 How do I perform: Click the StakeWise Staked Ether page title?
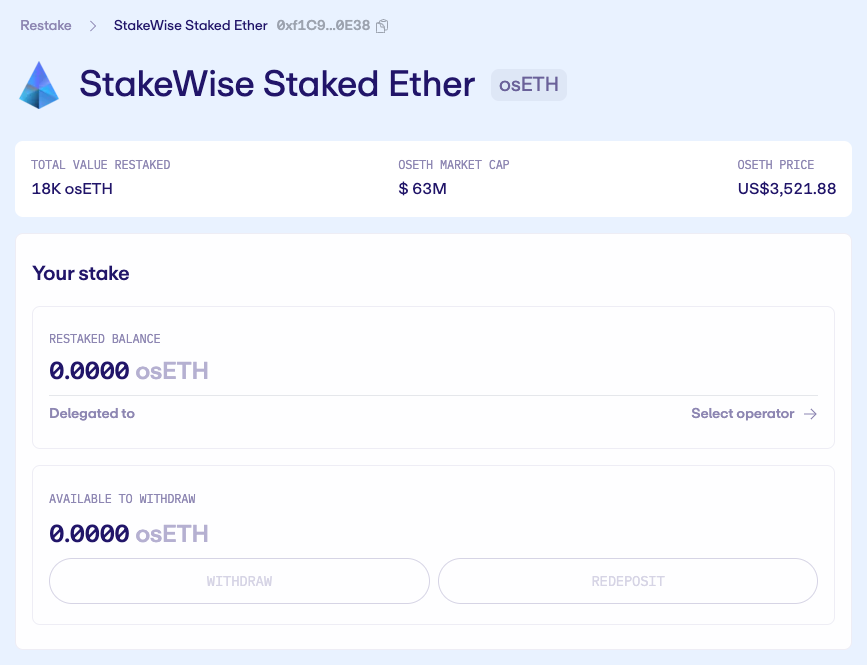[x=277, y=85]
